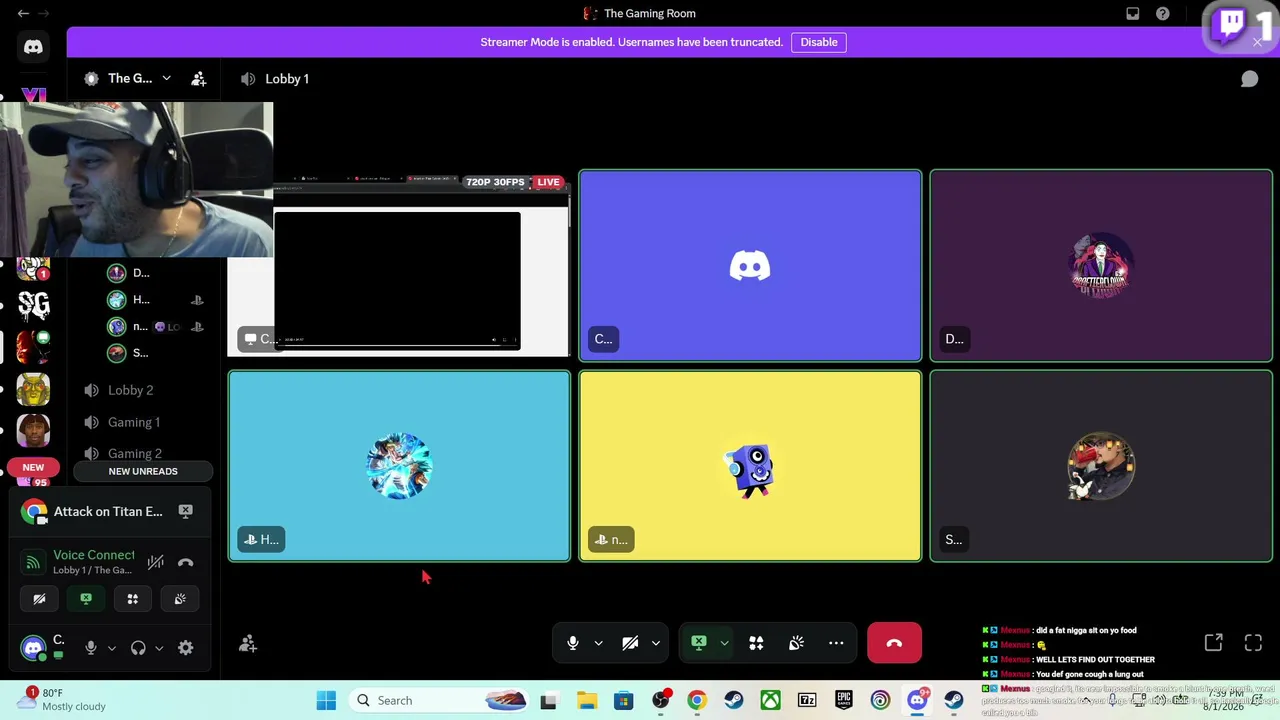Join the Gaming 1 voice channel
The width and height of the screenshot is (1280, 720).
[x=134, y=422]
